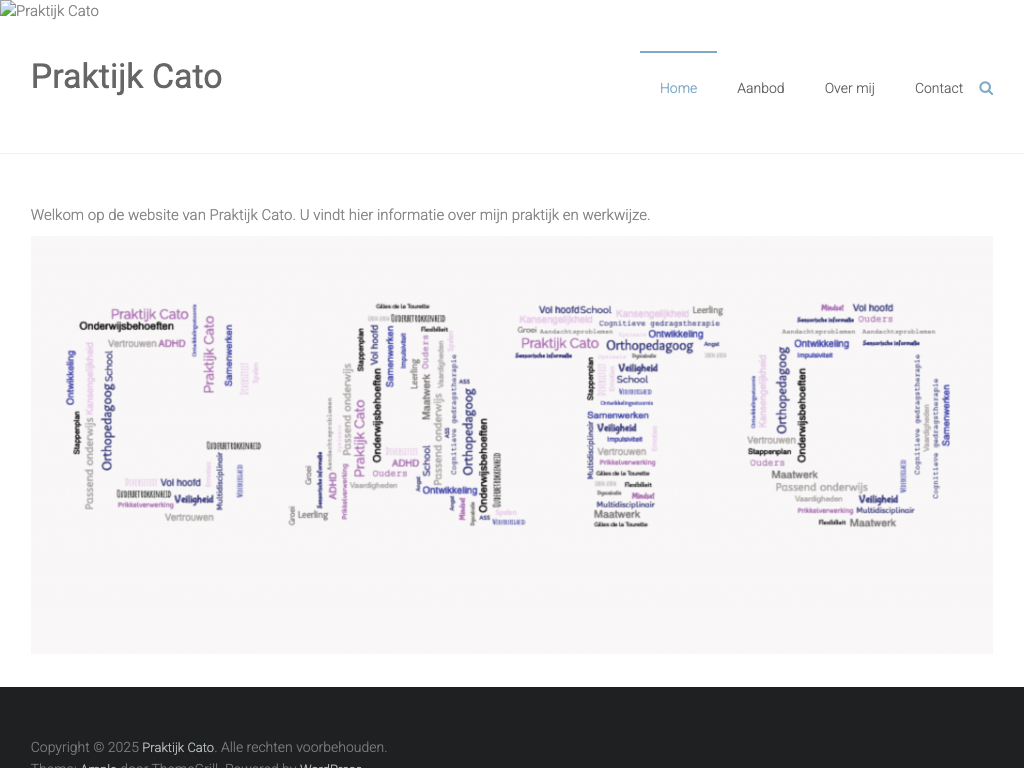Click the large Praktijk Cato site title
This screenshot has height=768, width=1024.
pos(126,76)
